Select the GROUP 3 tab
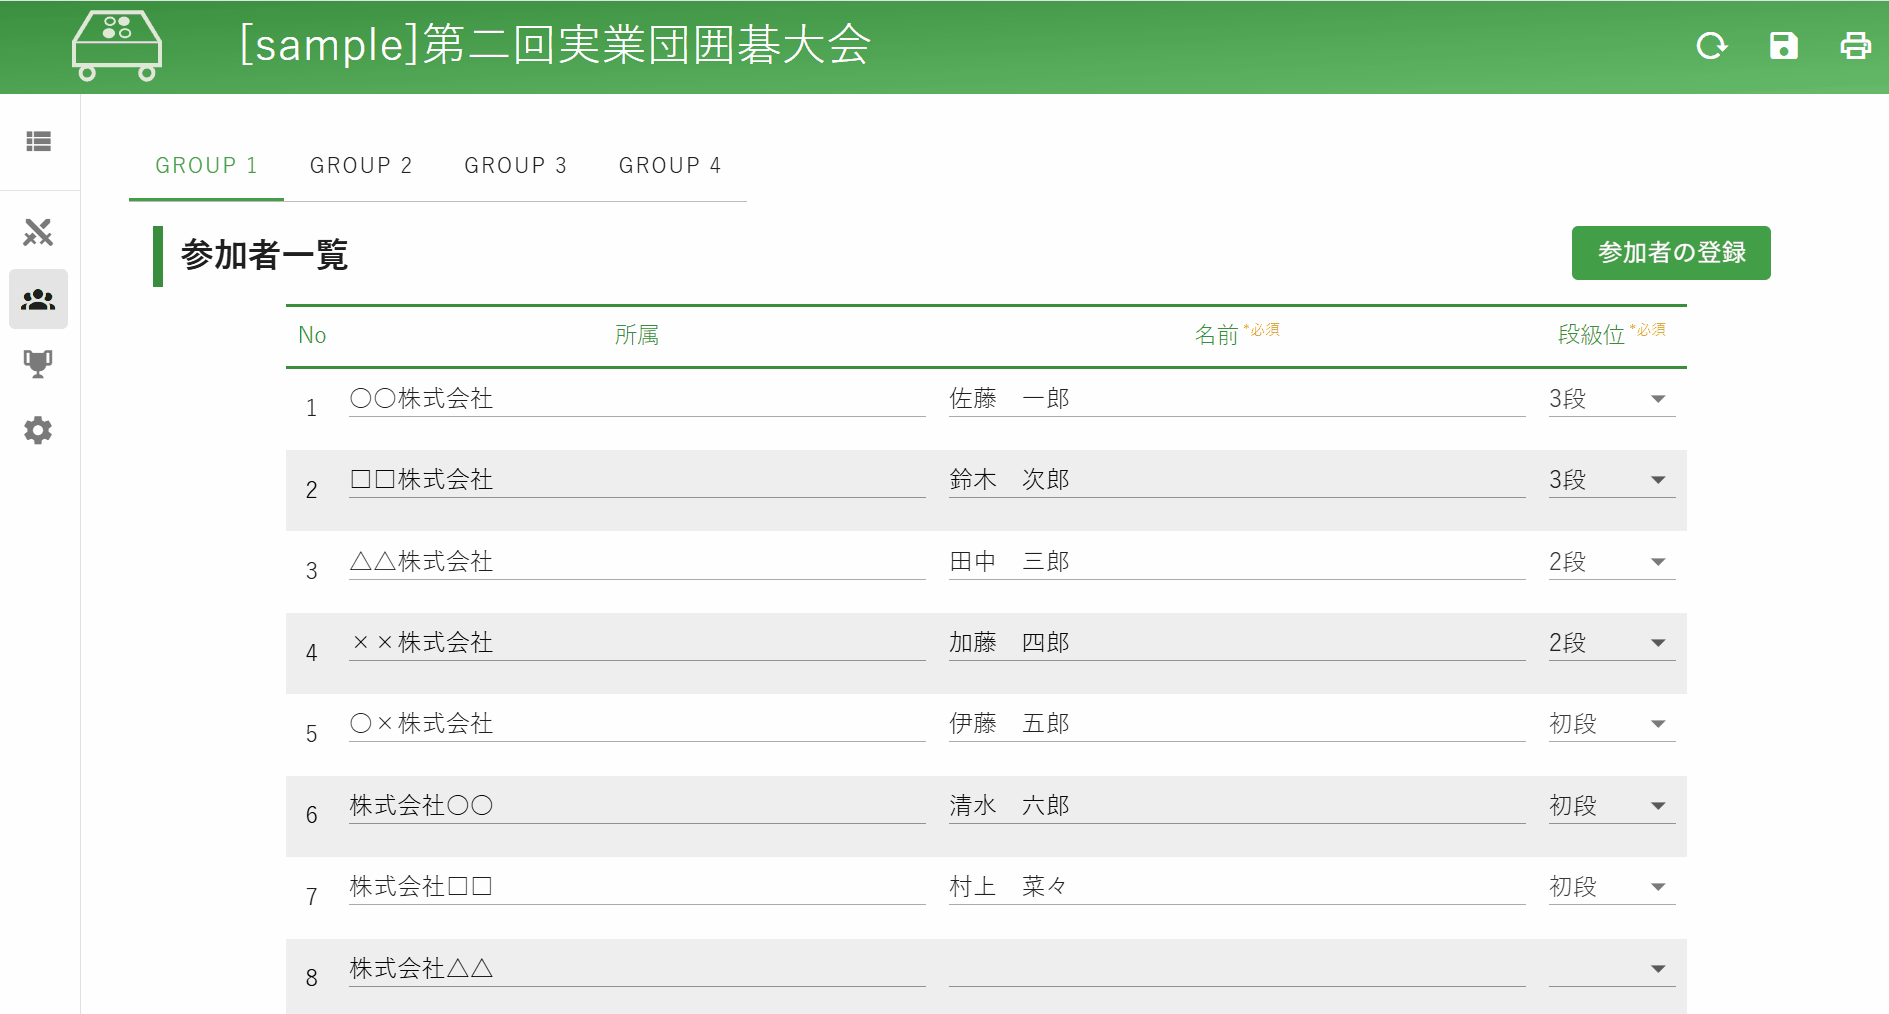Screen dimensions: 1889x1014 (516, 166)
